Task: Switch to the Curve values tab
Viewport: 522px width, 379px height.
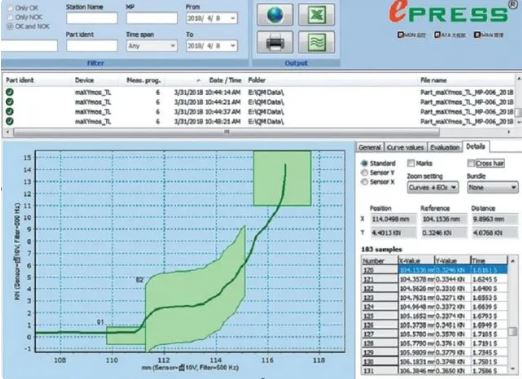Action: tap(405, 147)
